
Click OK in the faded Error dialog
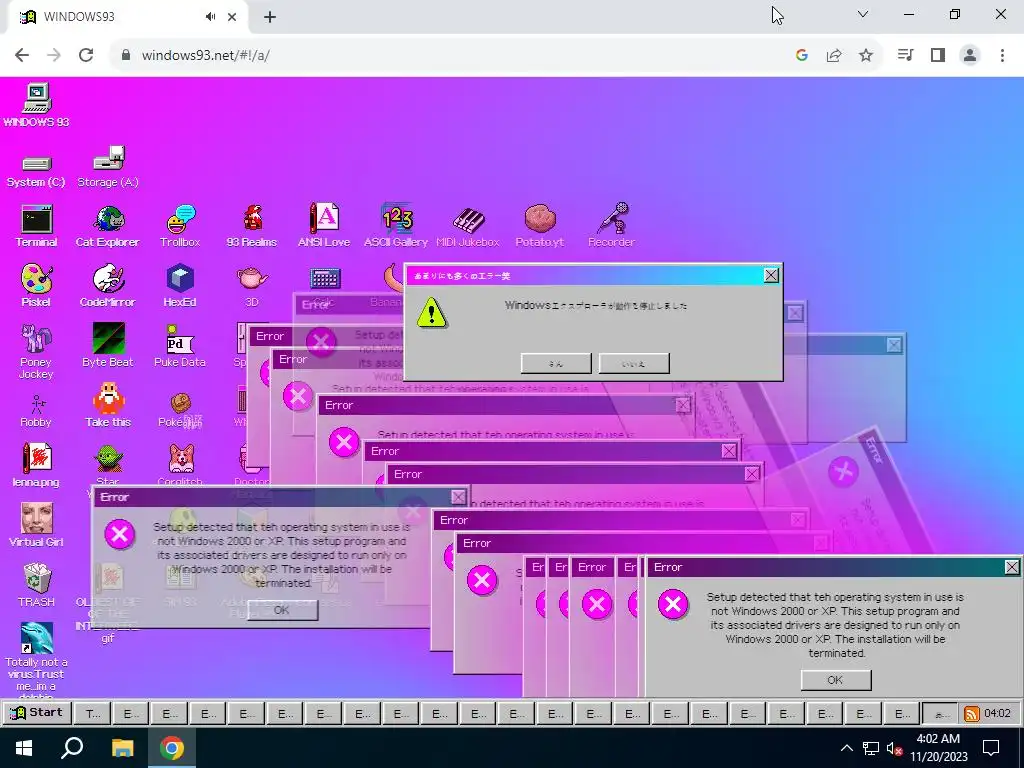(282, 610)
